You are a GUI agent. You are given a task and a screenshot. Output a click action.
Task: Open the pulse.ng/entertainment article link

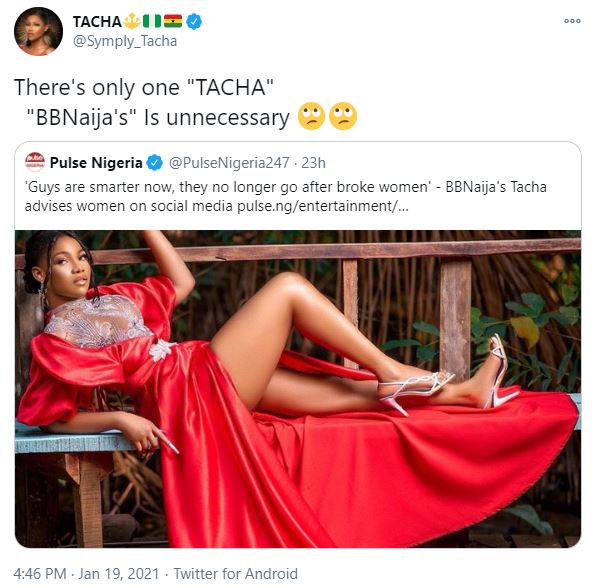point(323,206)
